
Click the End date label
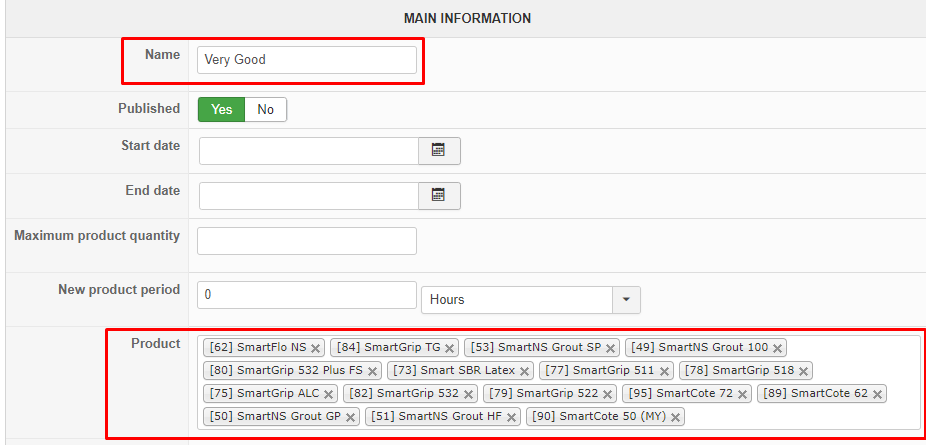pos(152,191)
